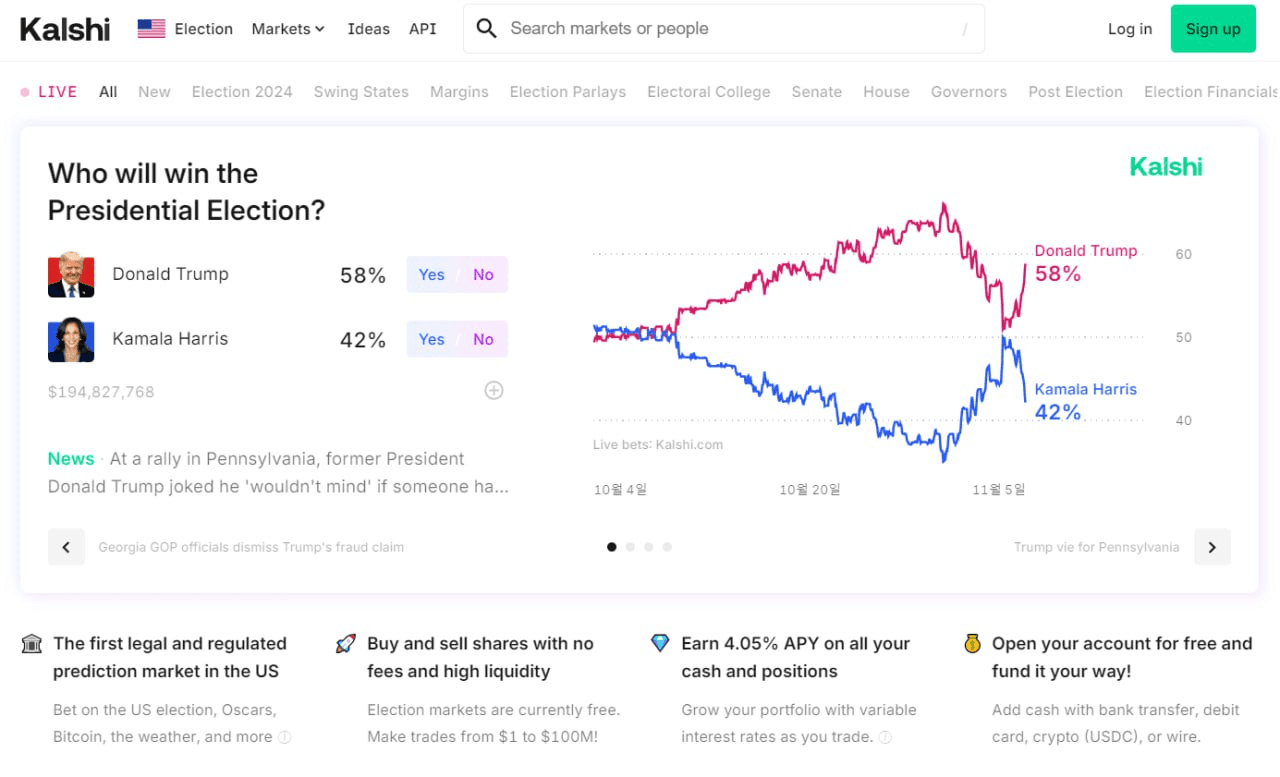The height and width of the screenshot is (777, 1280).
Task: Select the New category tab
Action: 154,92
